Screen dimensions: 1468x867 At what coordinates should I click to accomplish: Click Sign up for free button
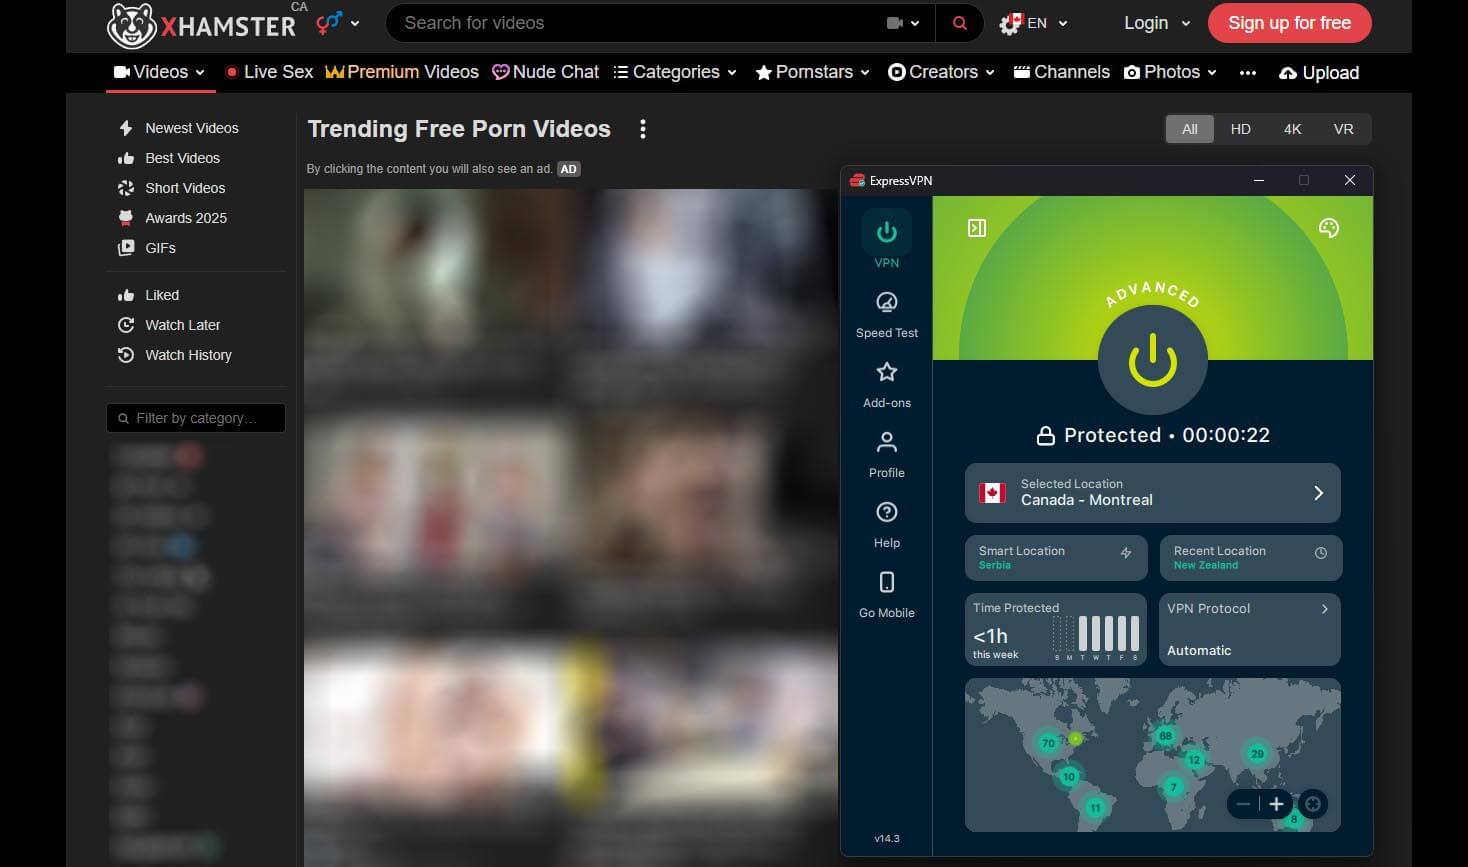1289,23
